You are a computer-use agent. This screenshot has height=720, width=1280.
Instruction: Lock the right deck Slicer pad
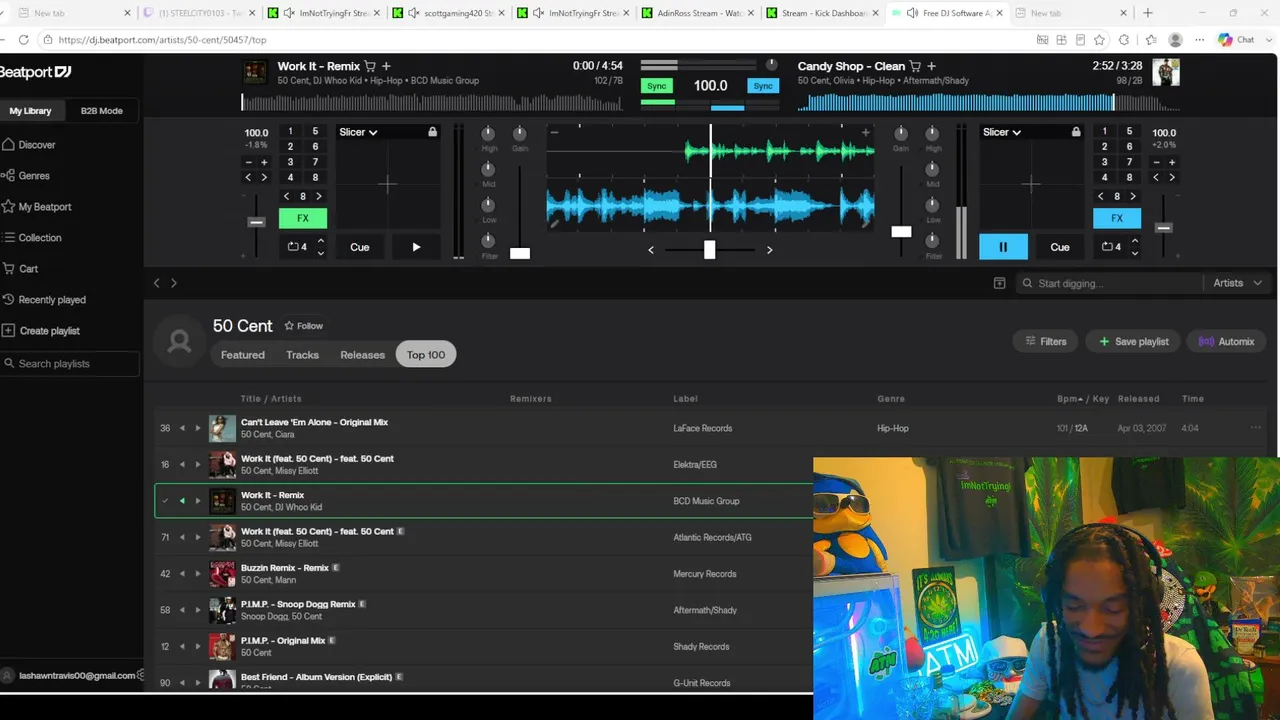click(1076, 132)
